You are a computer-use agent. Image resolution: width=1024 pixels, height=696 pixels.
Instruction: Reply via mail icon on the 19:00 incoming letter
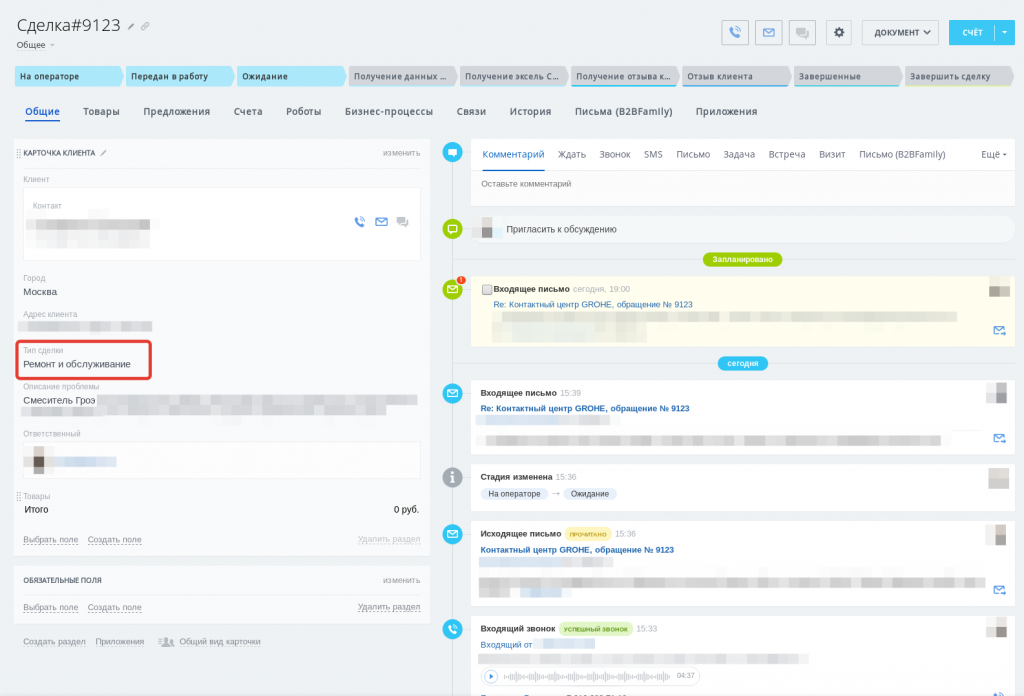[999, 330]
